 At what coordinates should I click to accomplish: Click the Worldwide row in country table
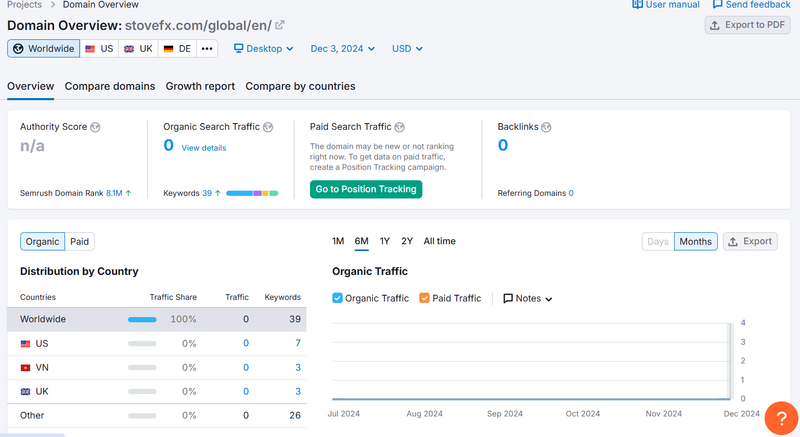tap(157, 319)
